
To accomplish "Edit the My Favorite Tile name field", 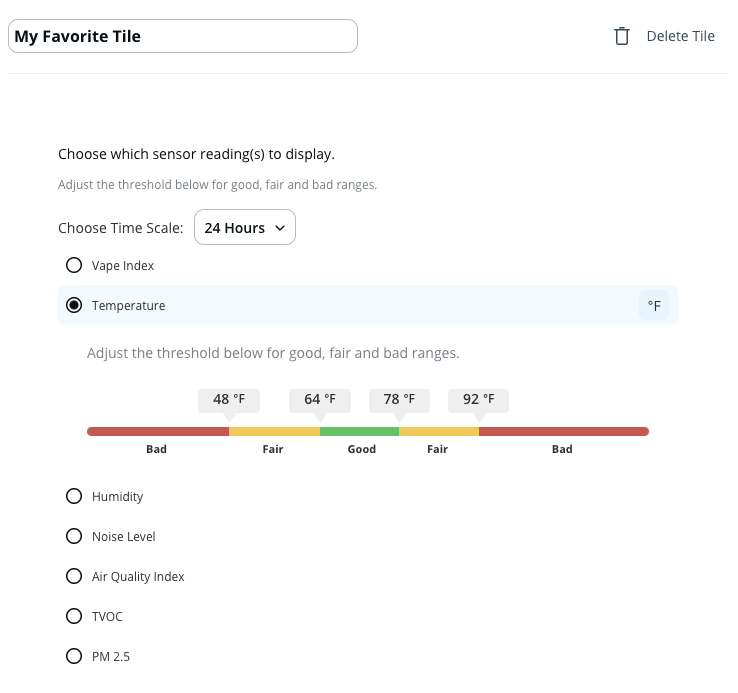I will click(182, 36).
